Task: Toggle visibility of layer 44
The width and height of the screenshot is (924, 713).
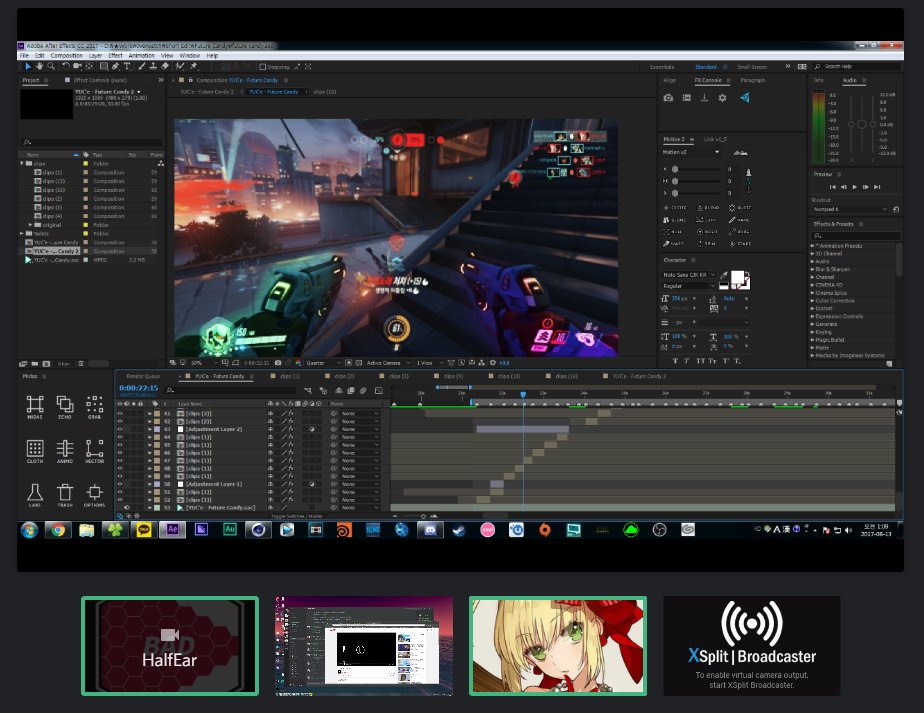Action: click(120, 437)
